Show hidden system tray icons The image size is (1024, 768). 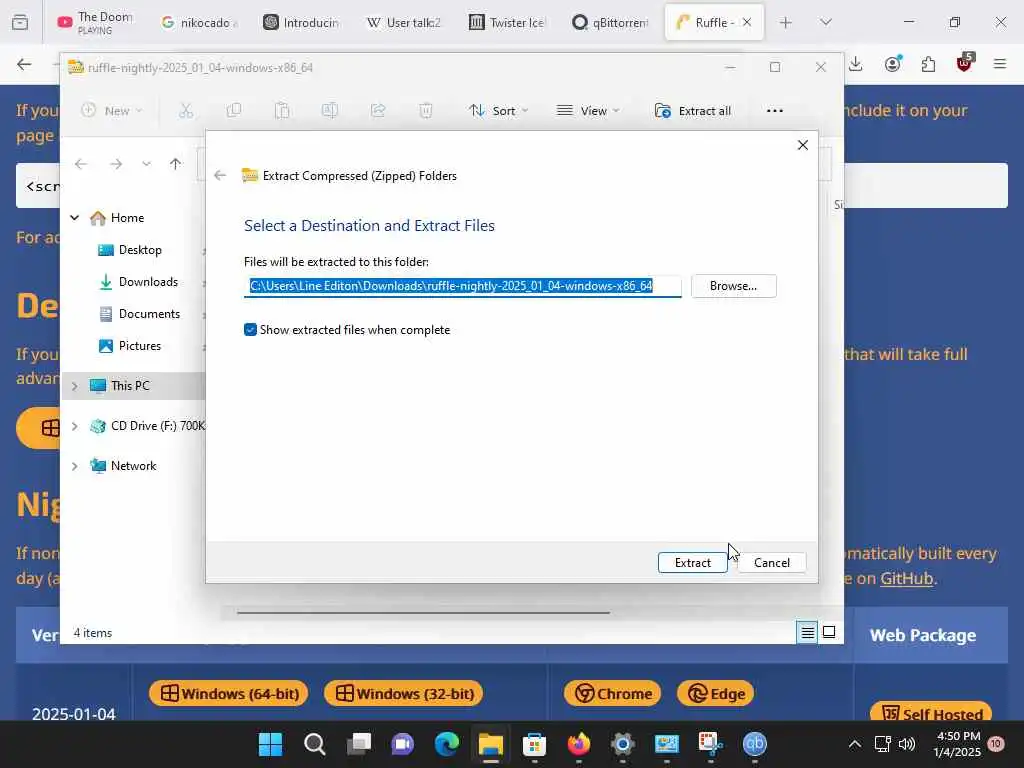854,744
